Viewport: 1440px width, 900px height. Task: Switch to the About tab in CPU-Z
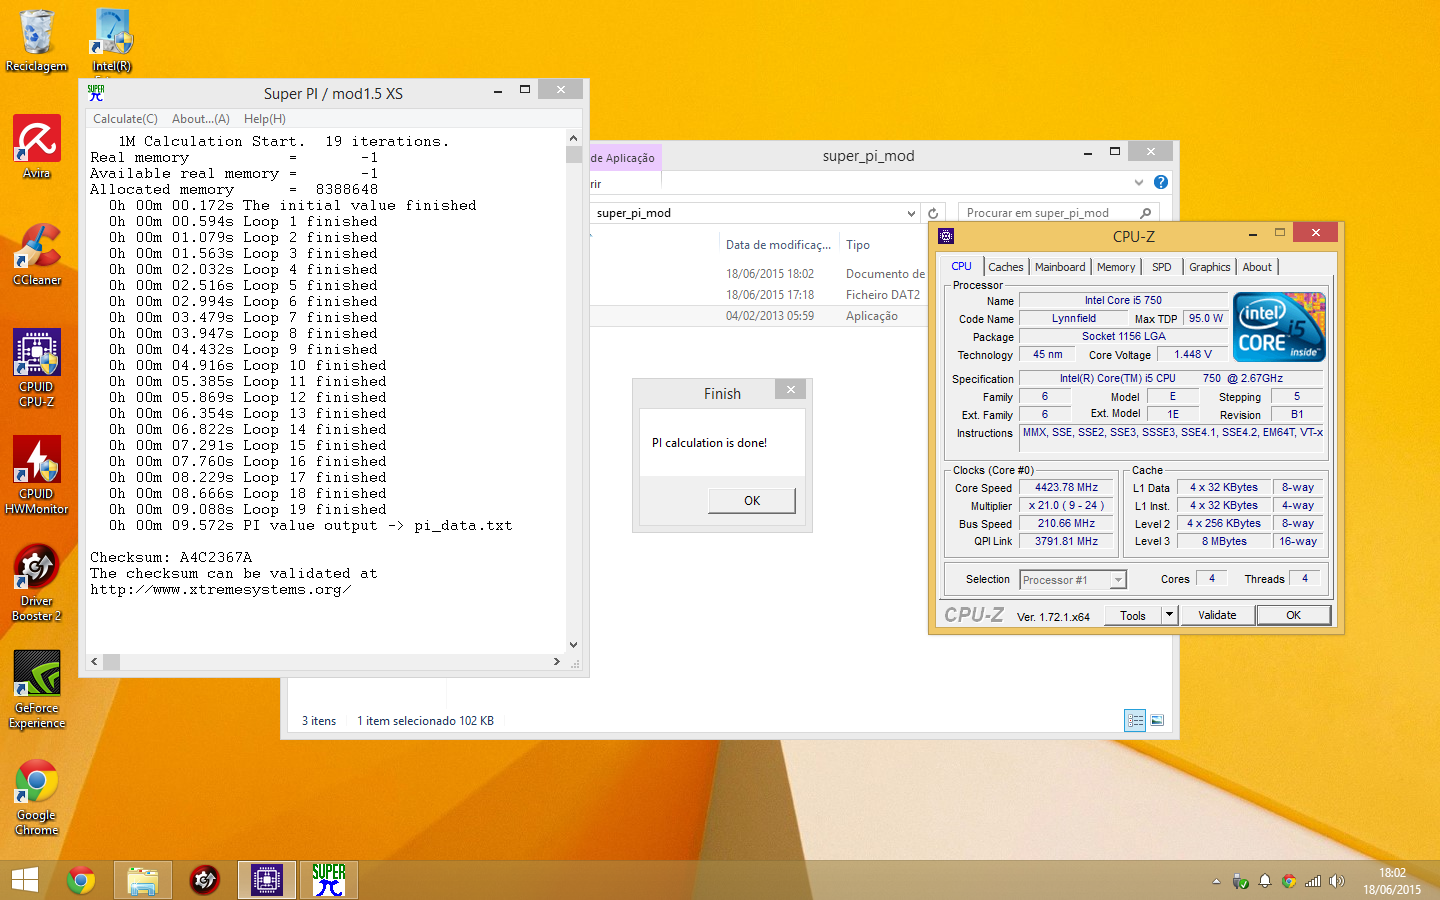(x=1257, y=267)
